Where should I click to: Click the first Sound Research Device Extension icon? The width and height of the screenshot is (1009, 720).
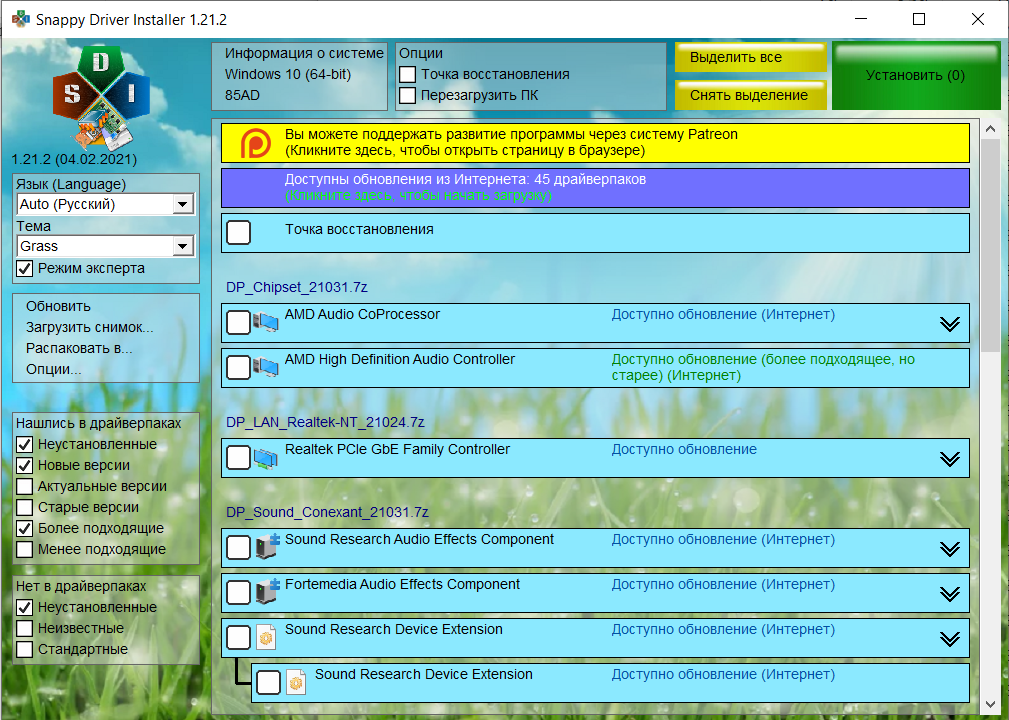[x=266, y=637]
